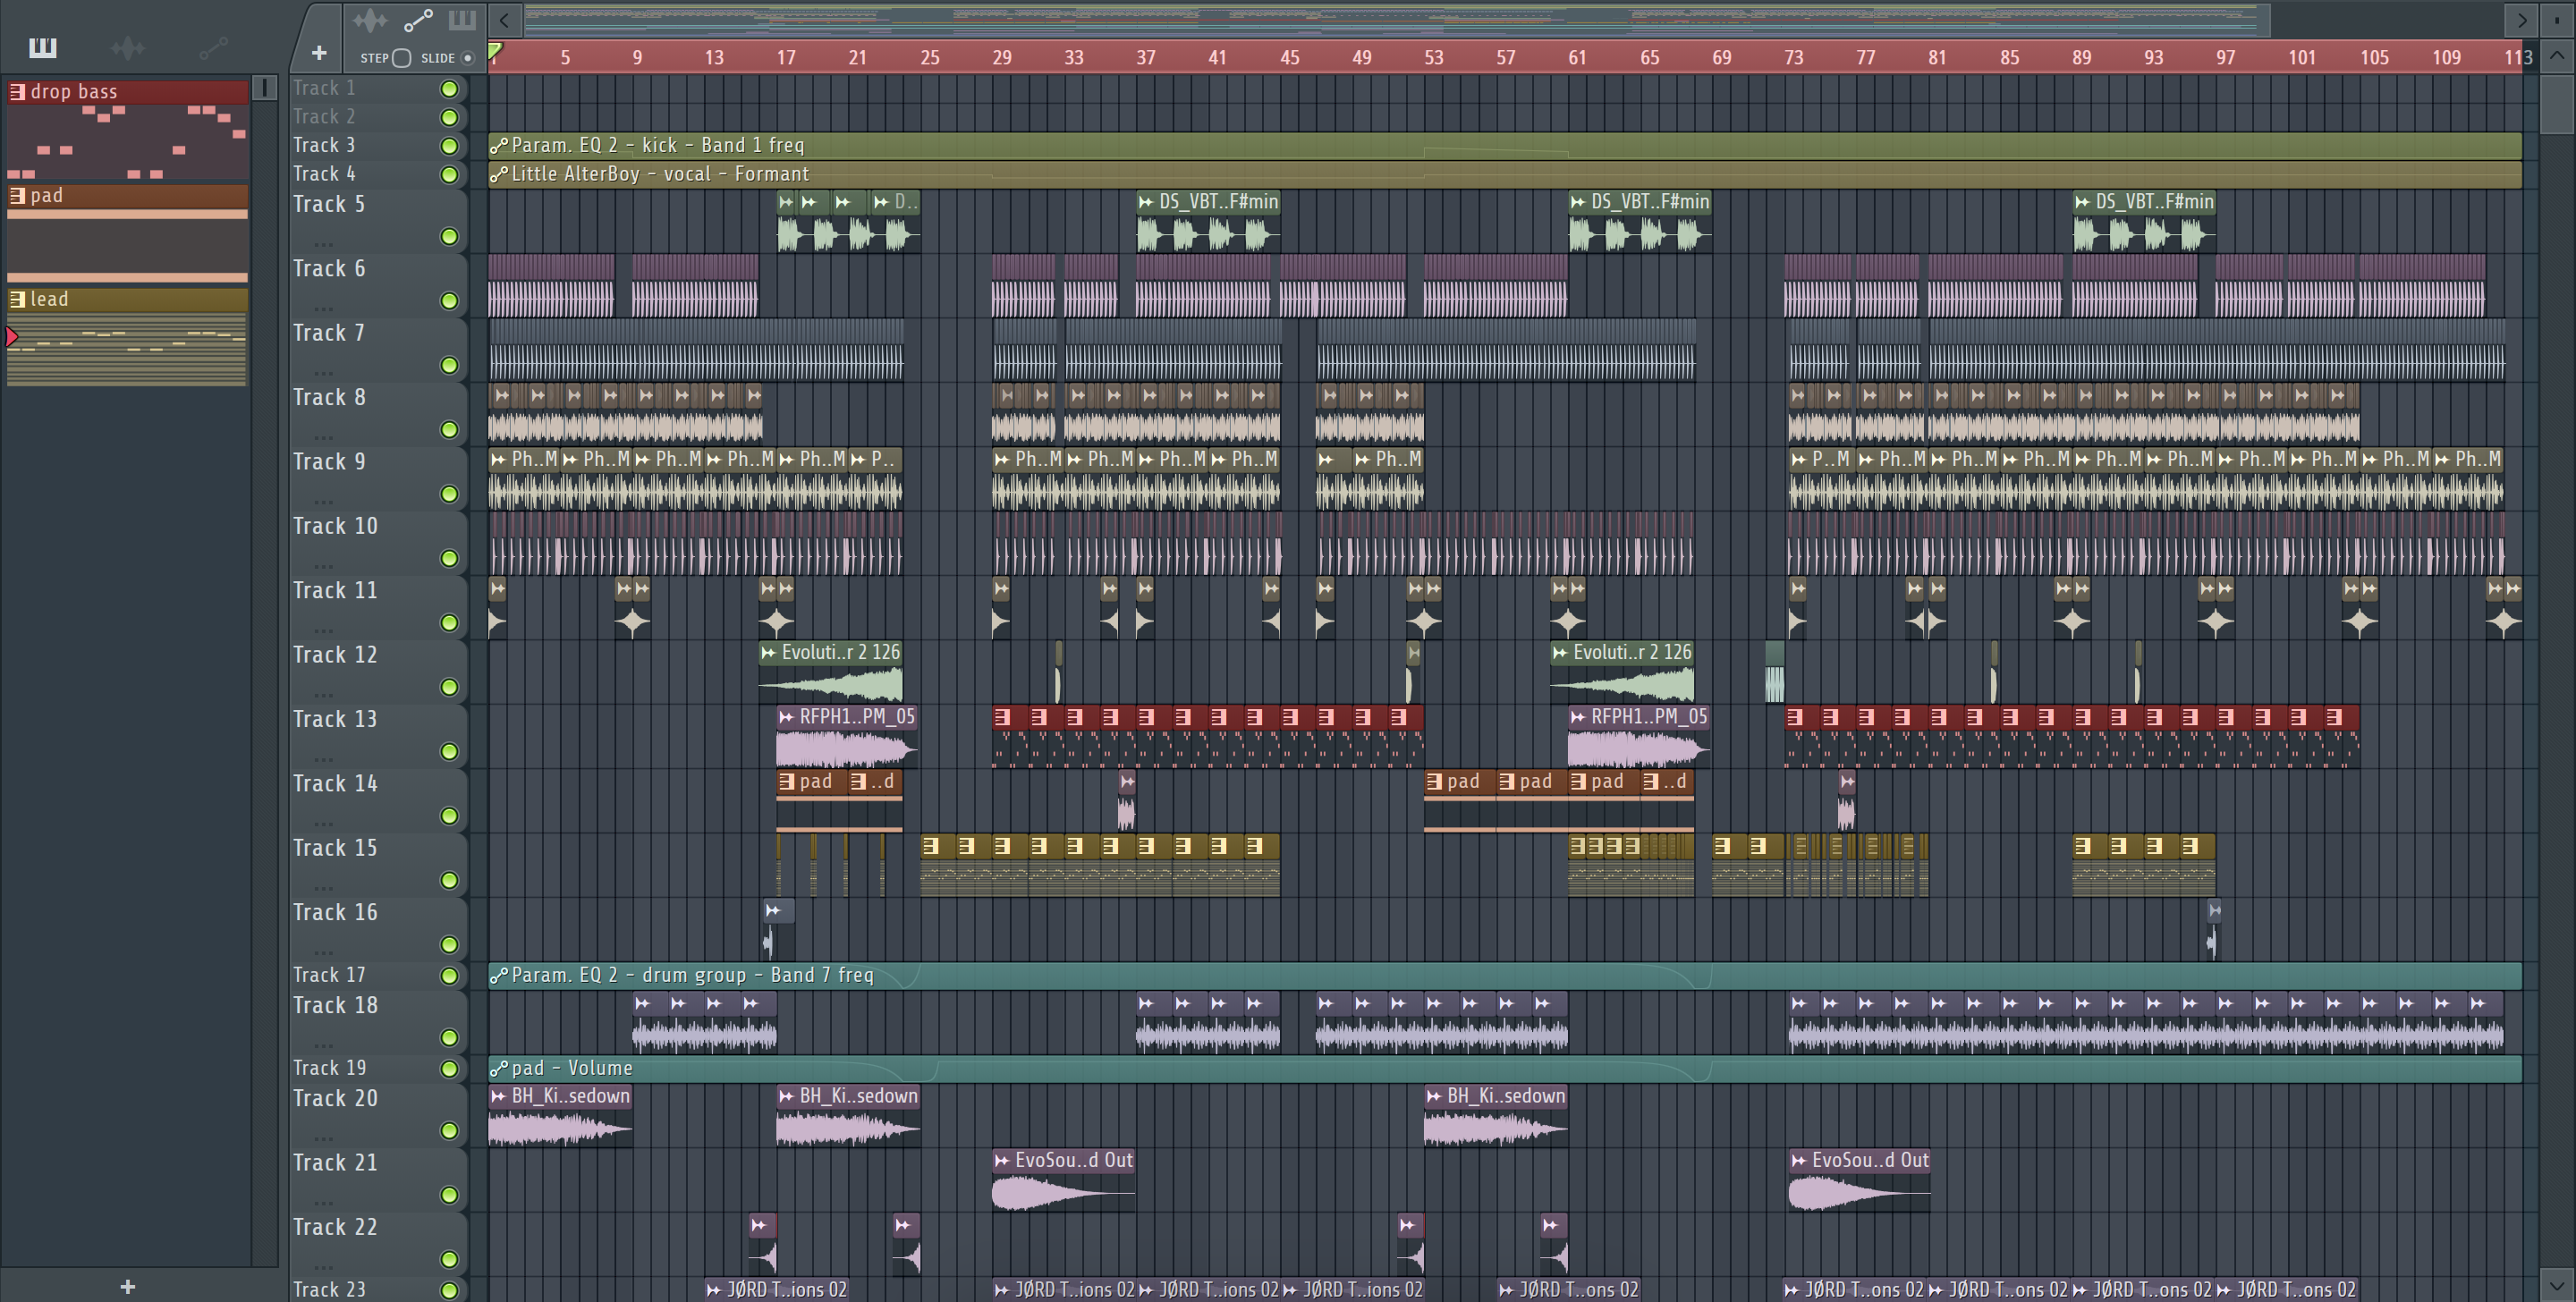Screen dimensions: 2576x1302
Task: Mute Track 19 using the green LED
Action: (x=450, y=1069)
